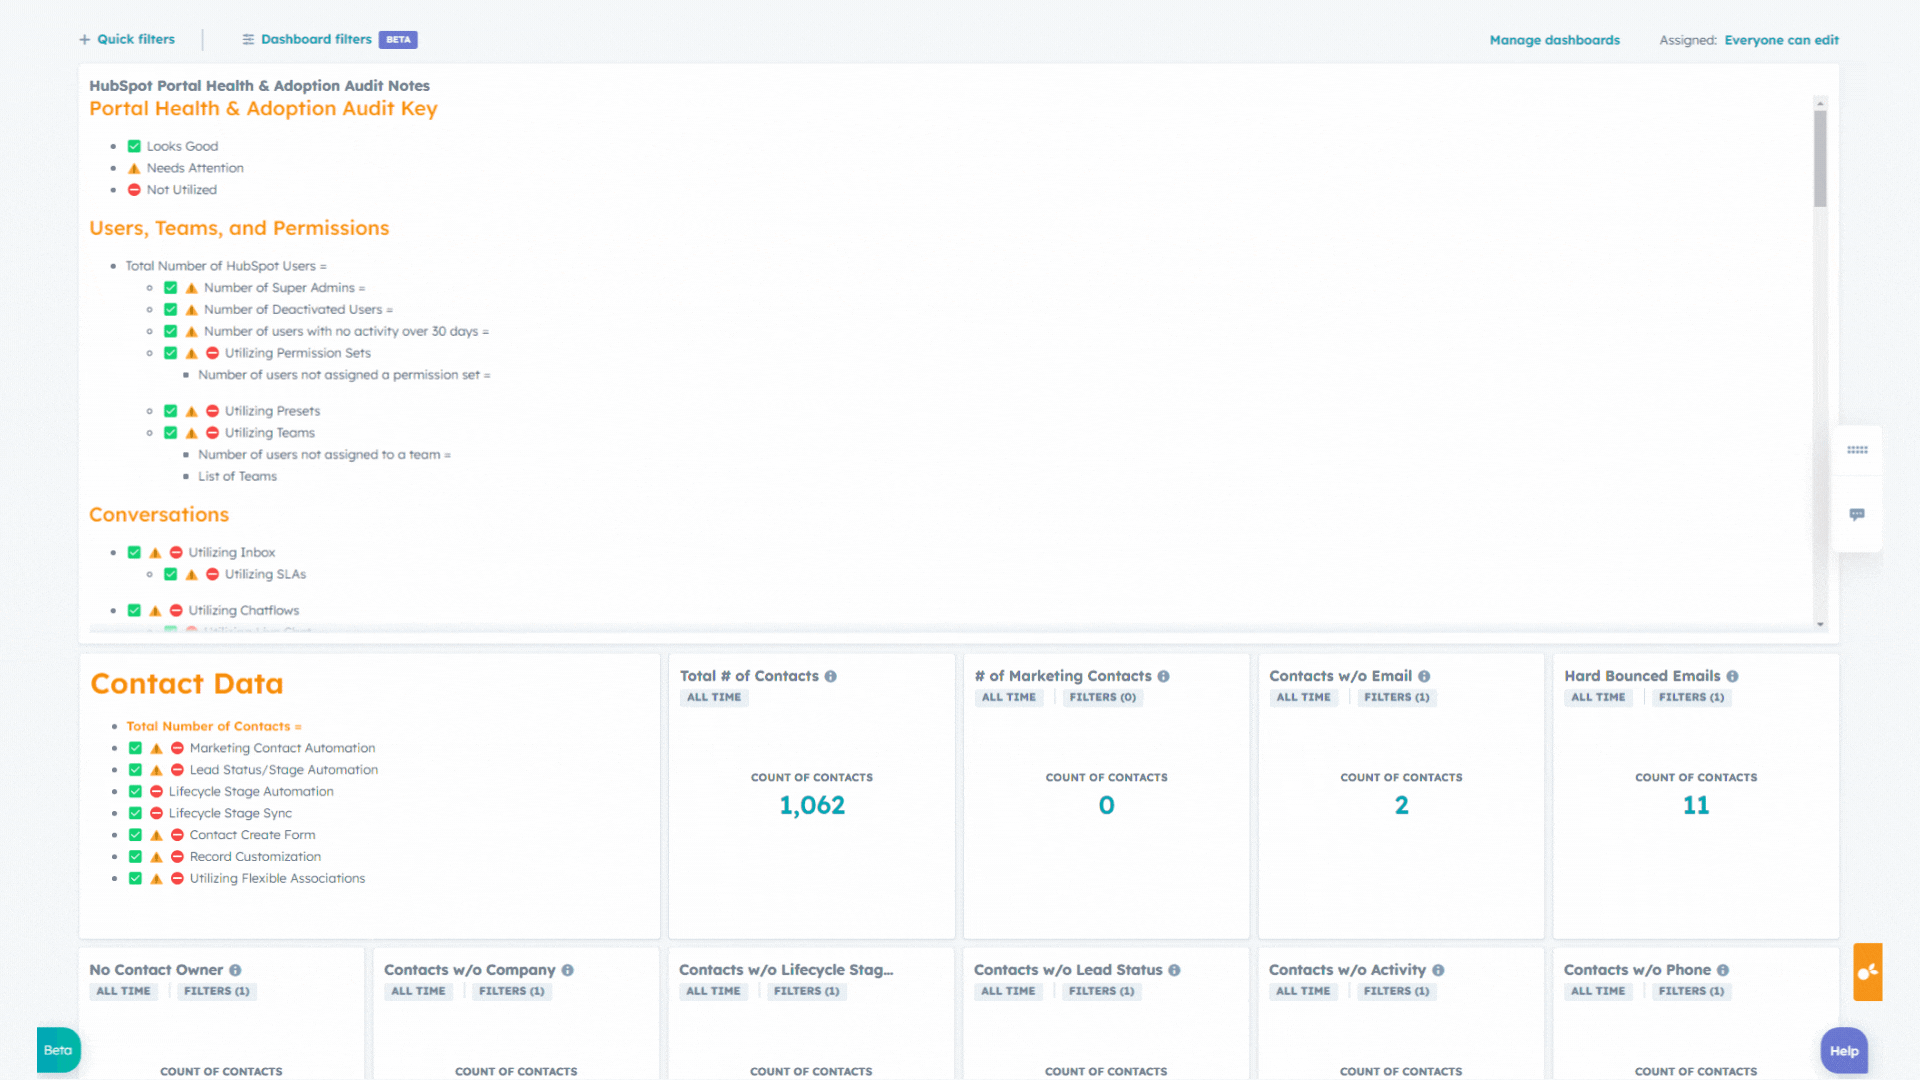Click the orange HubSpot sprocket widget

1867,972
